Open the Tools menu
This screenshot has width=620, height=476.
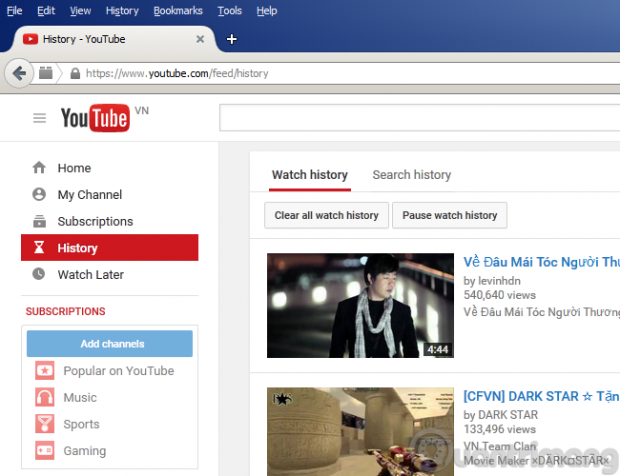tap(229, 11)
